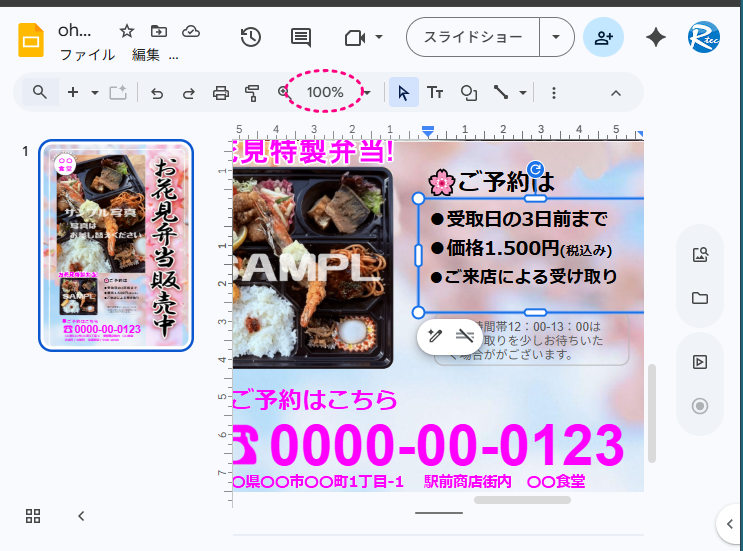743x551 pixels.
Task: Click the share people icon
Action: point(603,38)
